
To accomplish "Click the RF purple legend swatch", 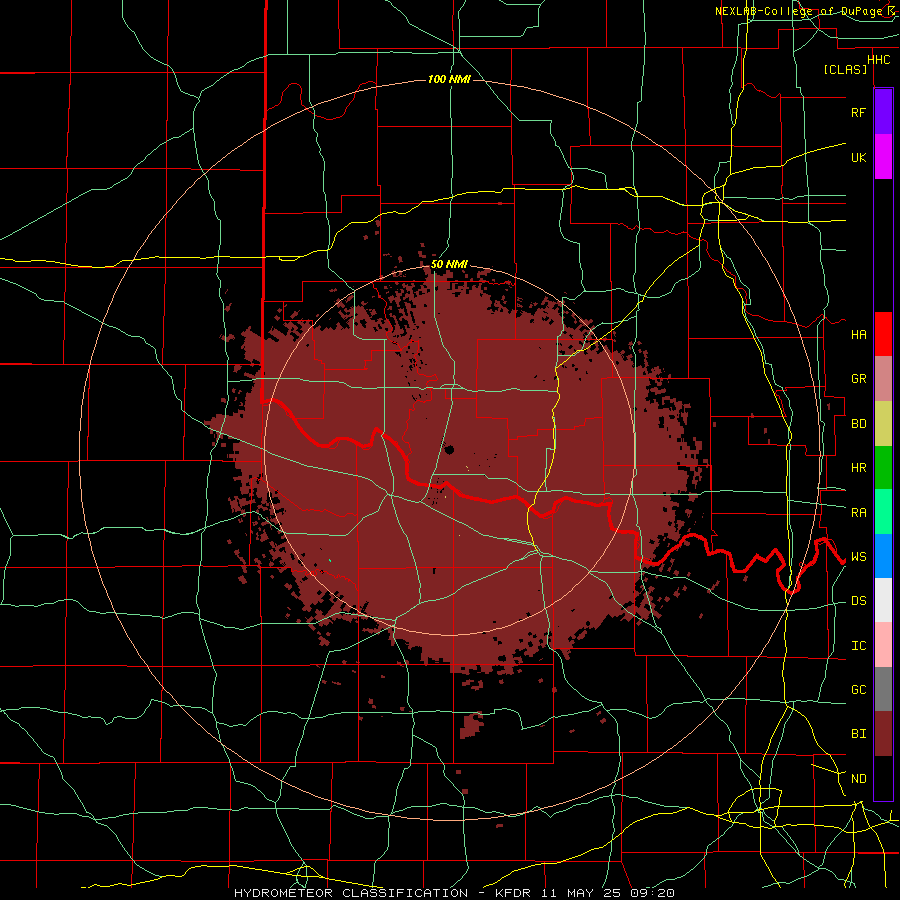I will coord(883,112).
